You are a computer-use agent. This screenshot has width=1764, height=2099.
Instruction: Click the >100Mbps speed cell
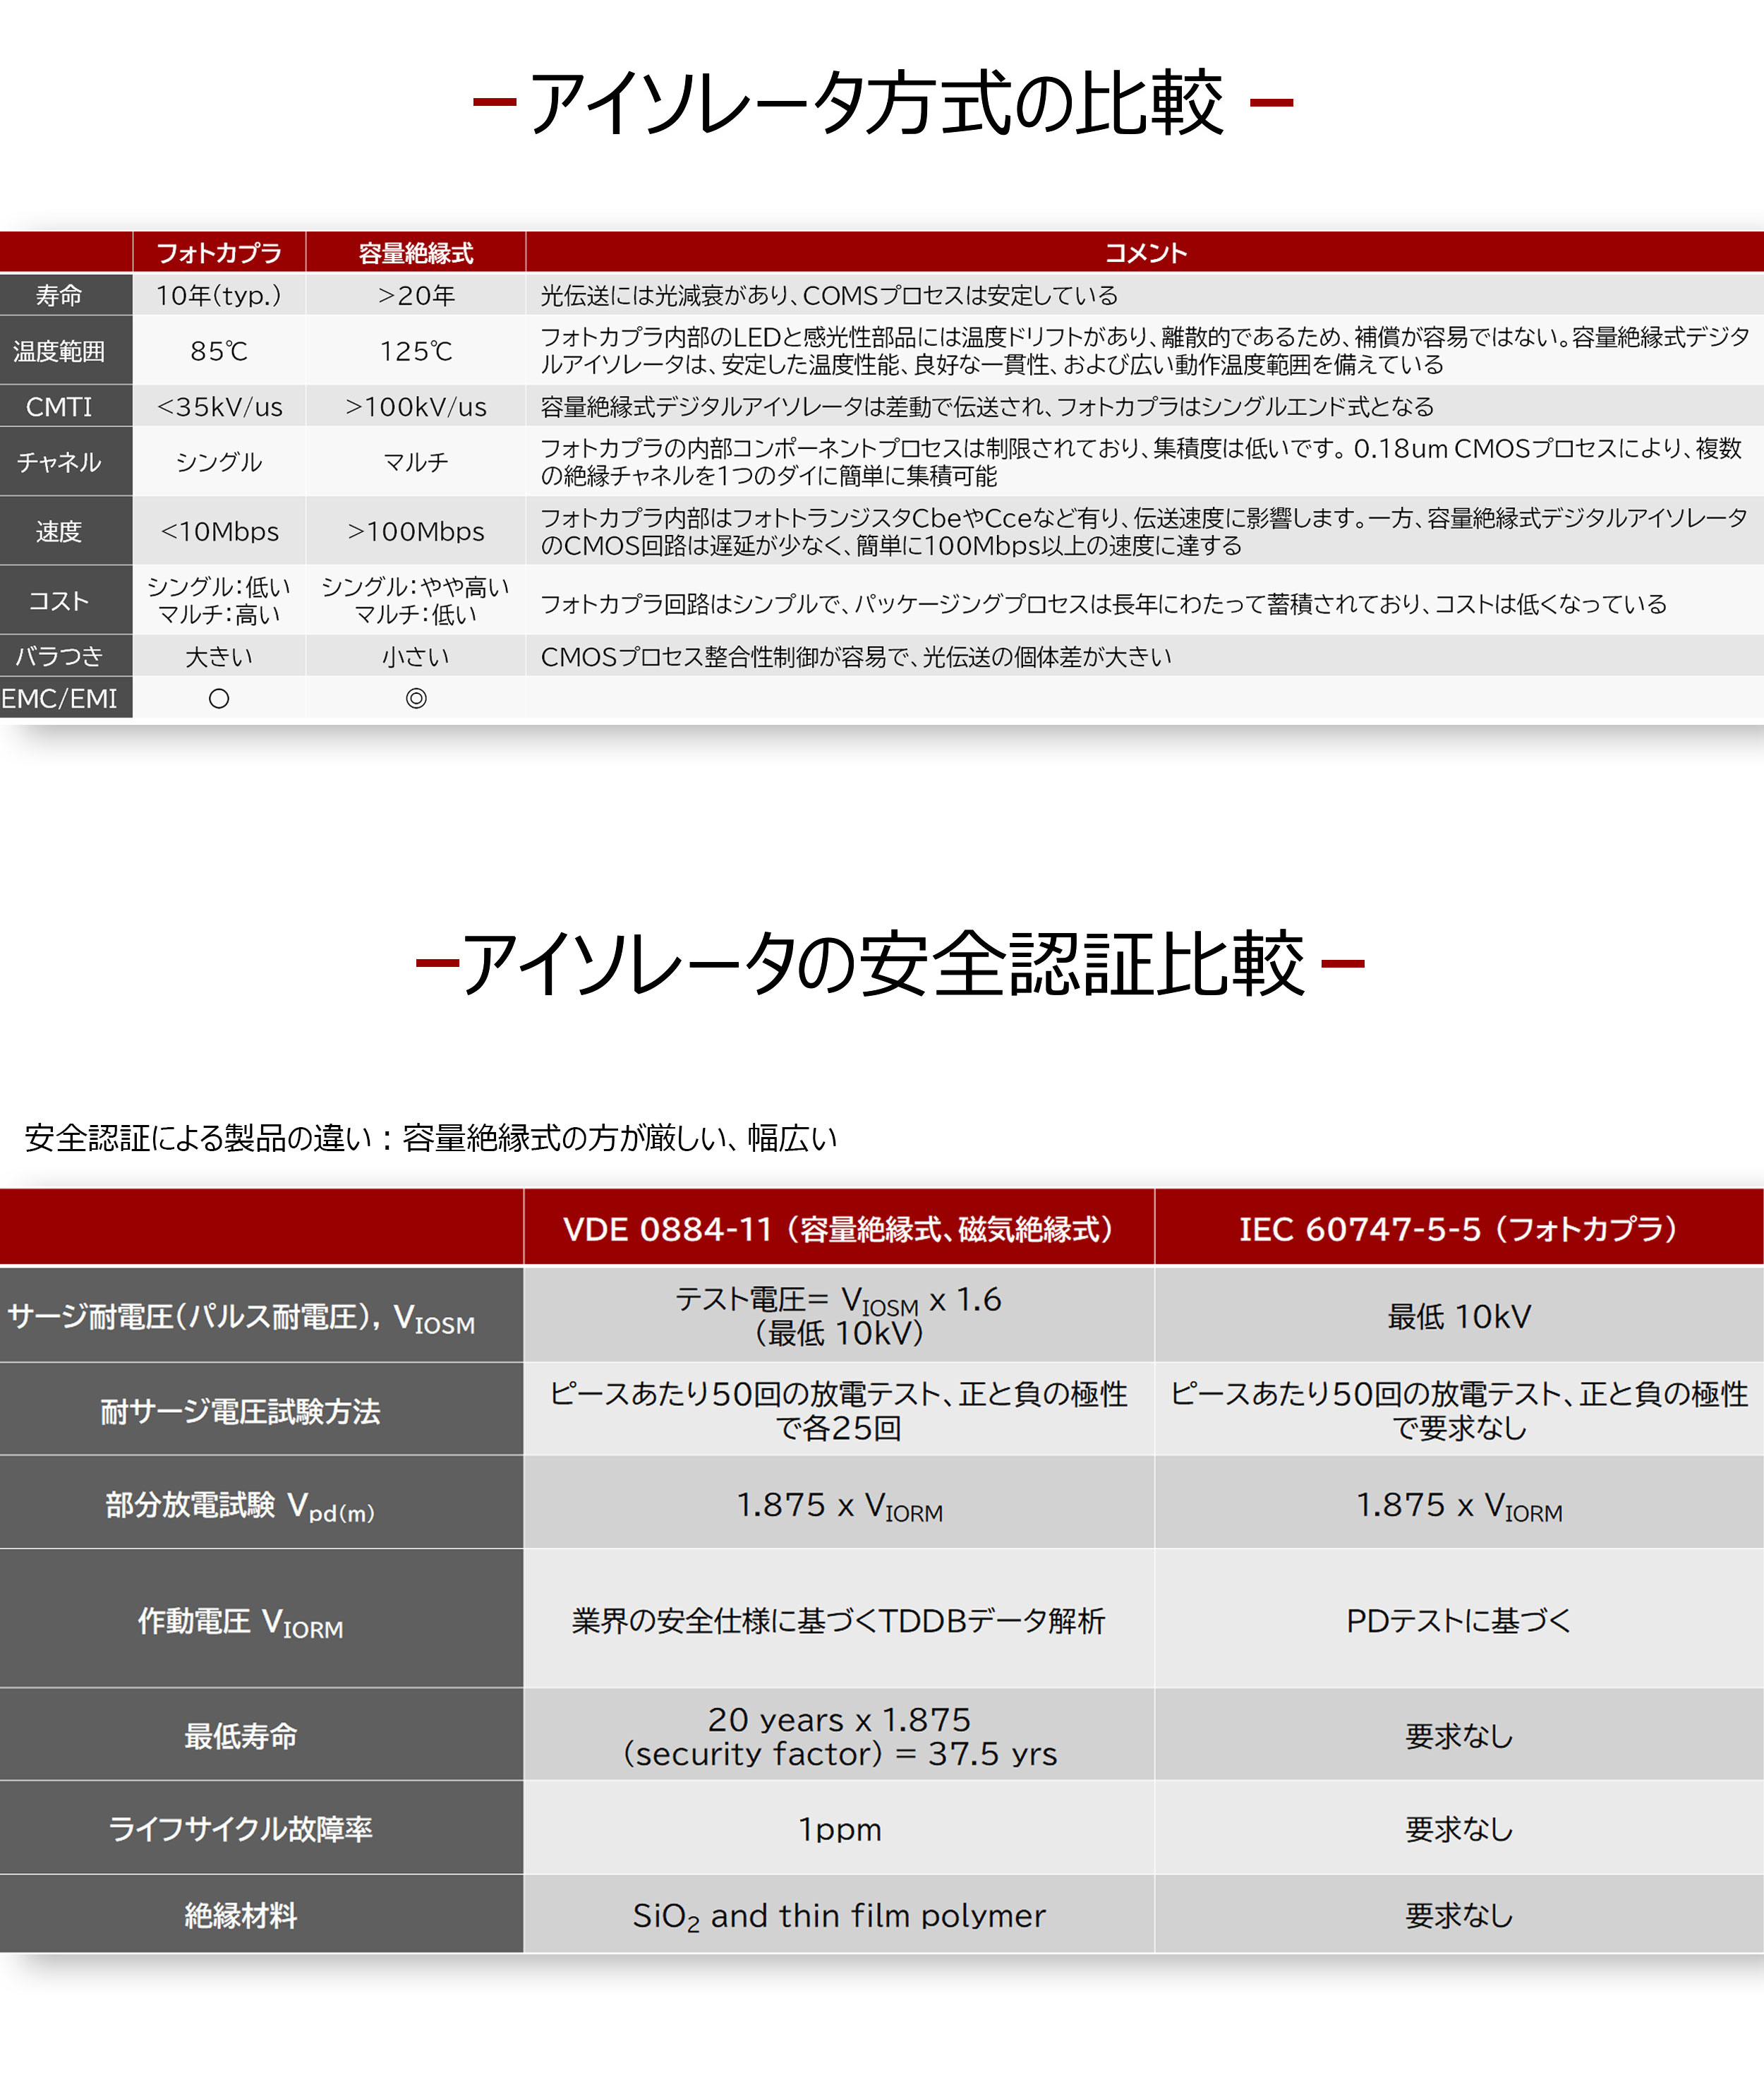point(415,532)
